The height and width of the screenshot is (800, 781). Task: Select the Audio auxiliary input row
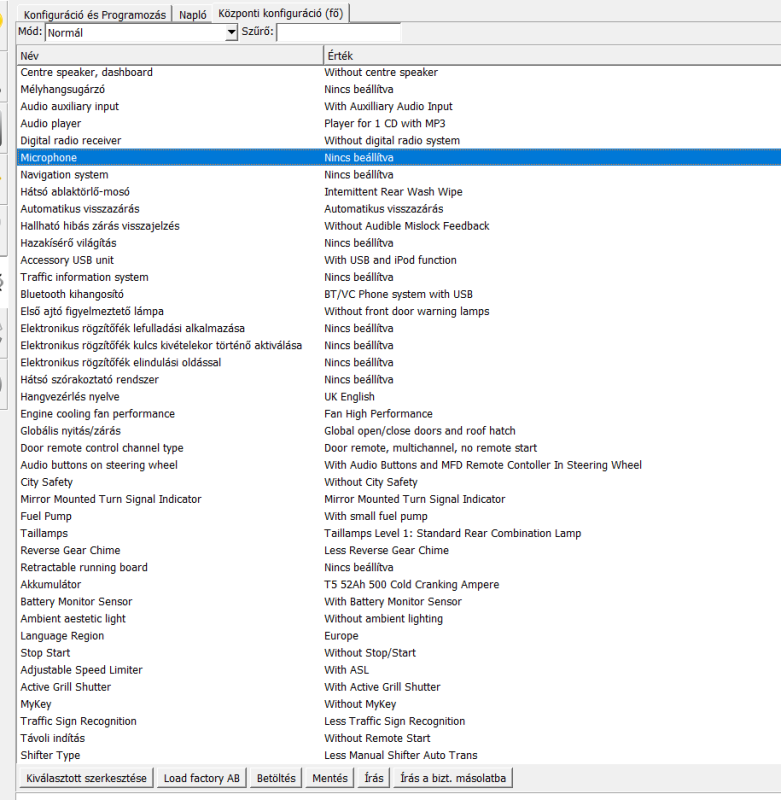(x=399, y=107)
